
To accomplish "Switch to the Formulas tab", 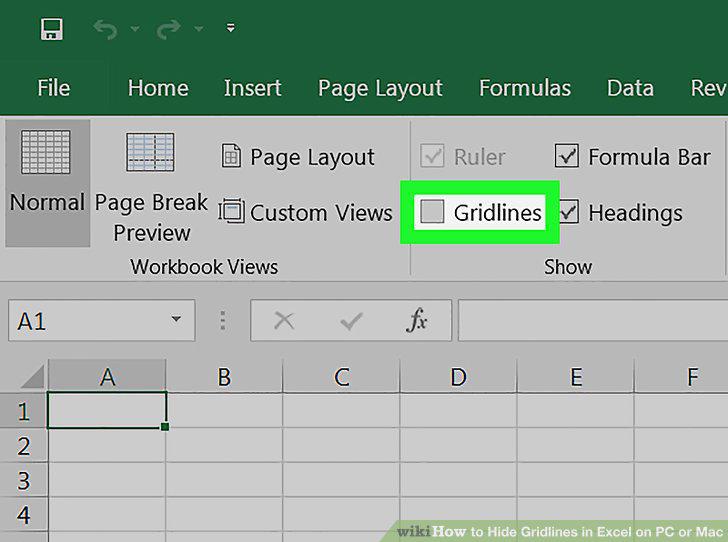I will click(x=525, y=88).
